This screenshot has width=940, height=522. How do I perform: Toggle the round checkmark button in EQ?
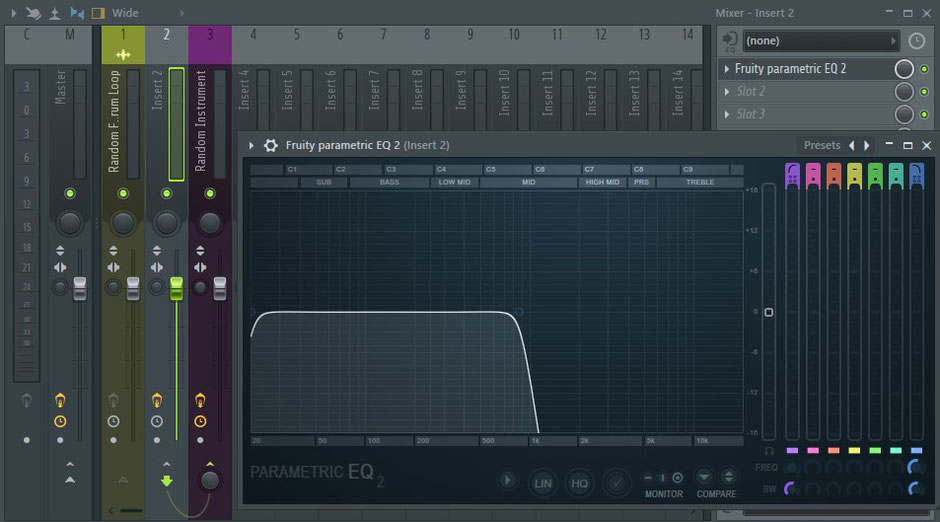616,483
